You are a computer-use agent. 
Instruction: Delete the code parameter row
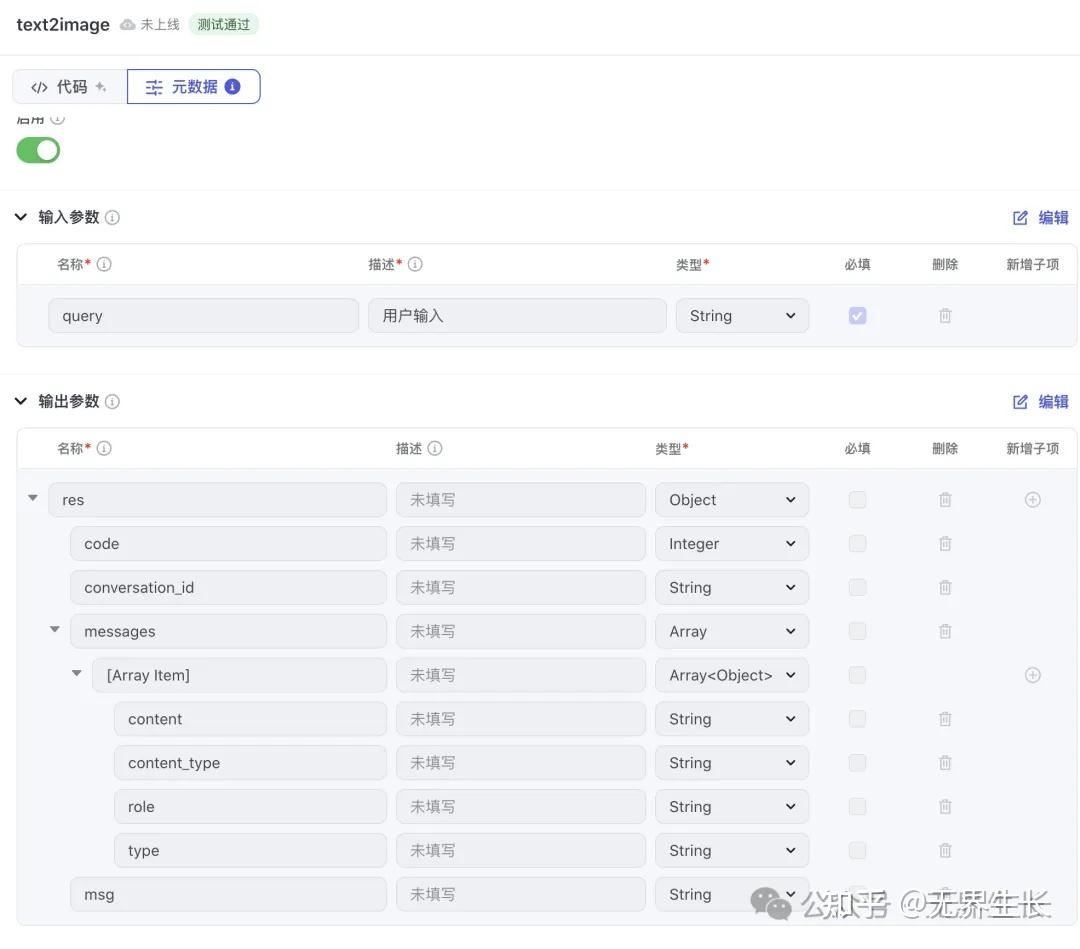tap(945, 543)
